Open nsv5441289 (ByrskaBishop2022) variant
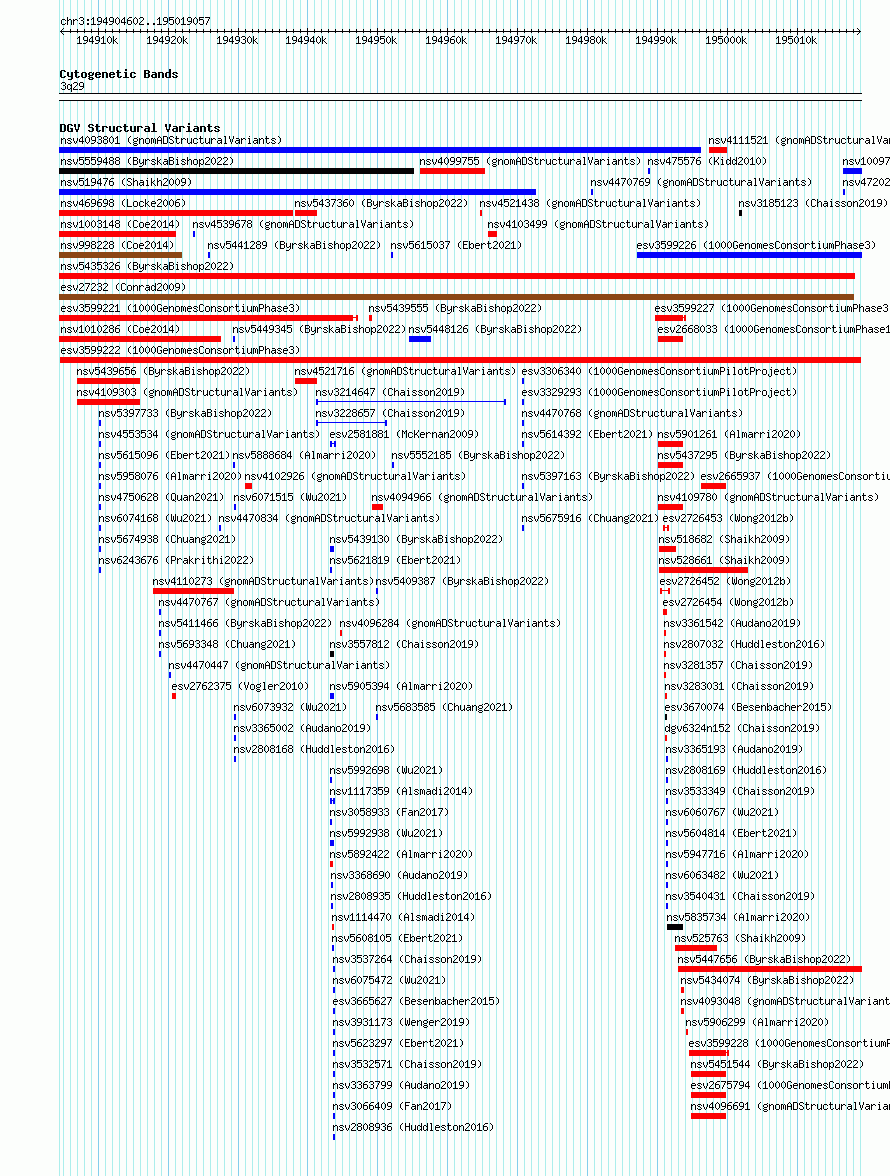Screen dimensions: 890x1176 coord(294,245)
